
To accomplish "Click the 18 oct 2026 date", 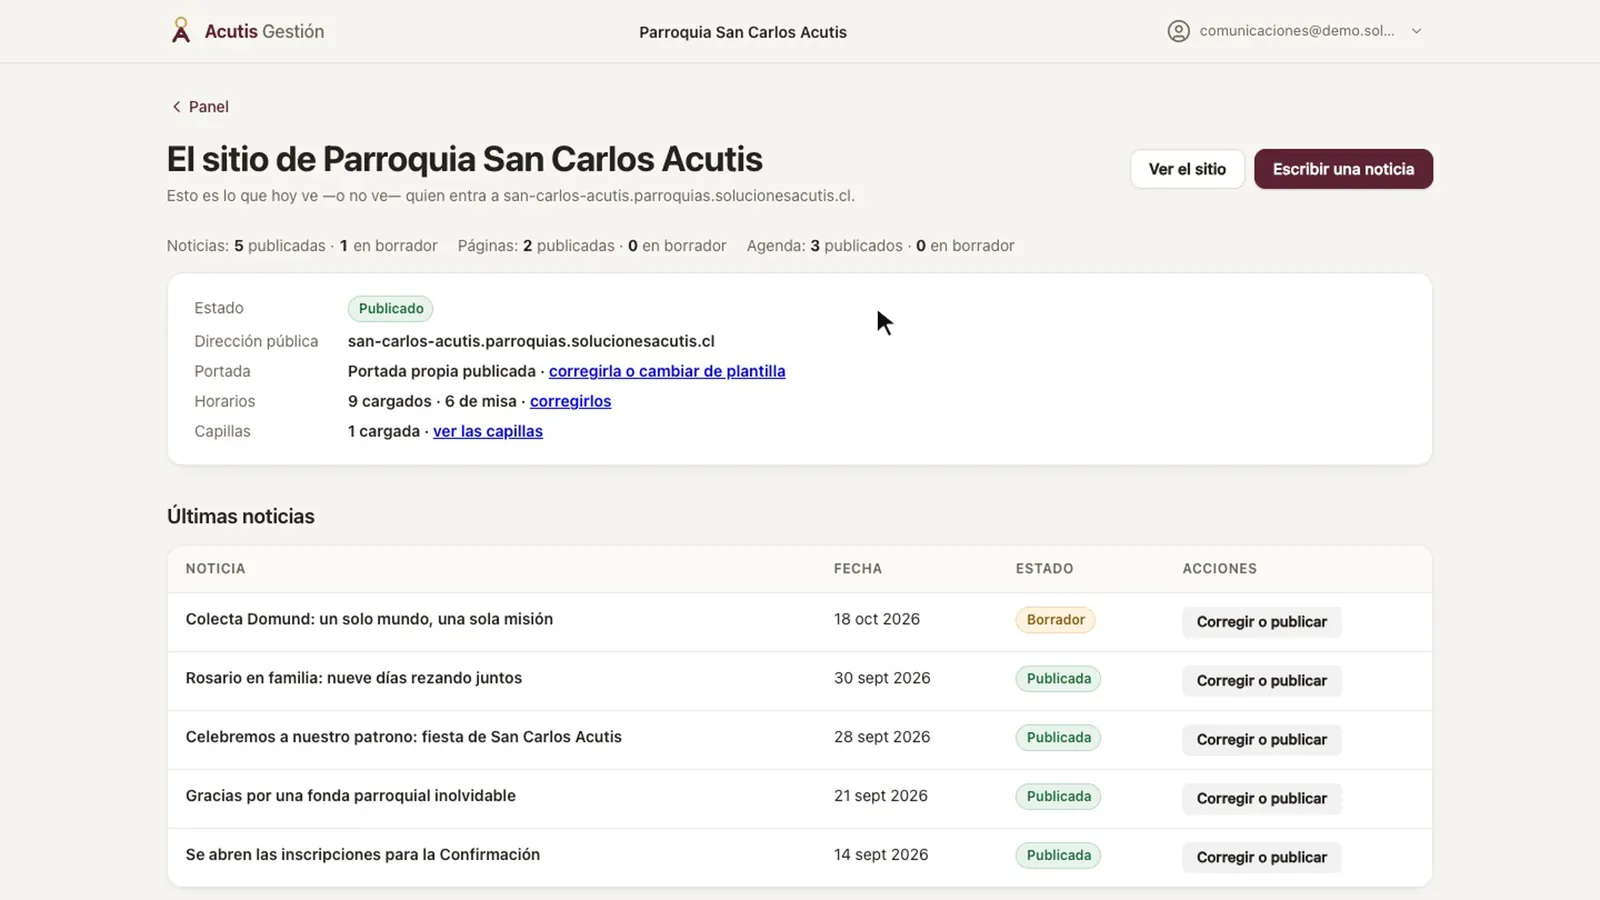I will coord(877,619).
